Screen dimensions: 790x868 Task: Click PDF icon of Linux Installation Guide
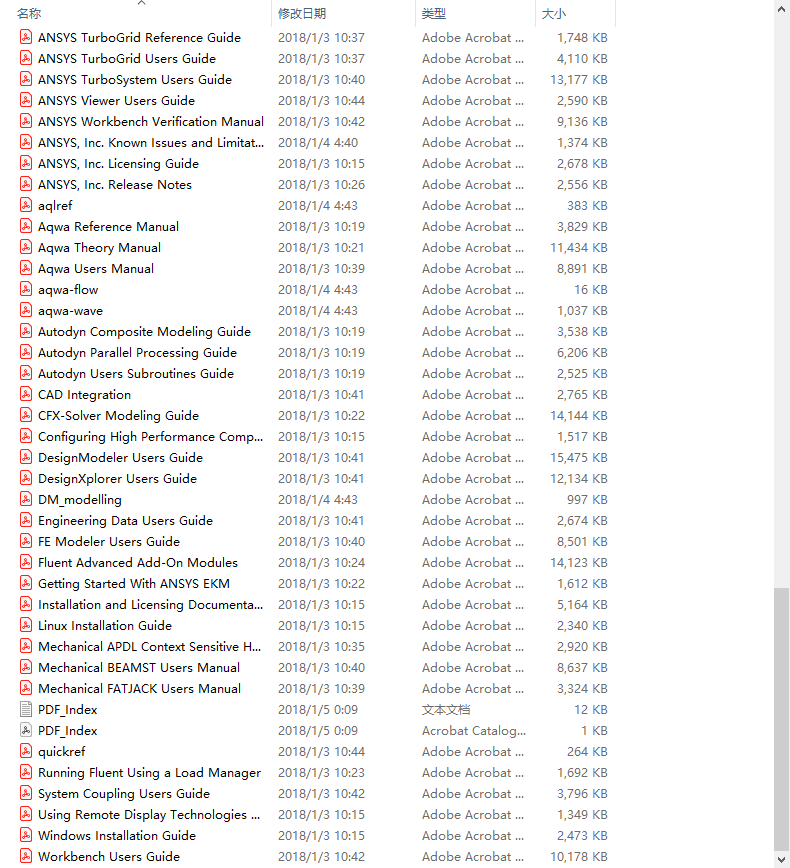coord(26,626)
